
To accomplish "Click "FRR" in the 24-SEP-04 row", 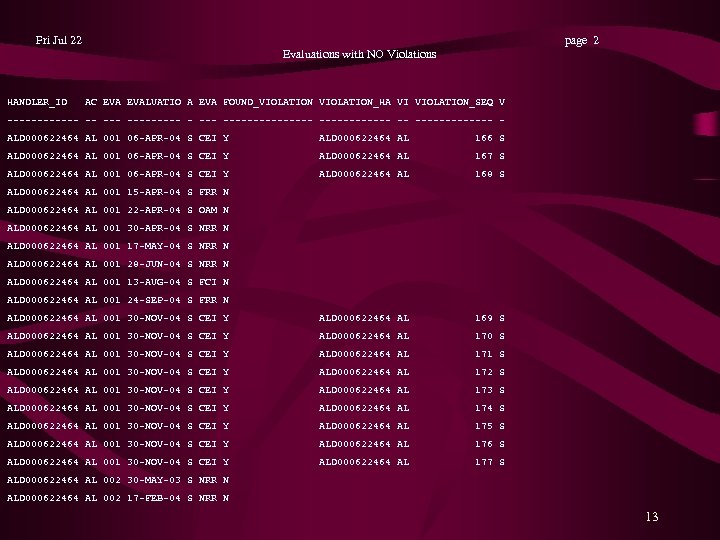I will click(208, 300).
